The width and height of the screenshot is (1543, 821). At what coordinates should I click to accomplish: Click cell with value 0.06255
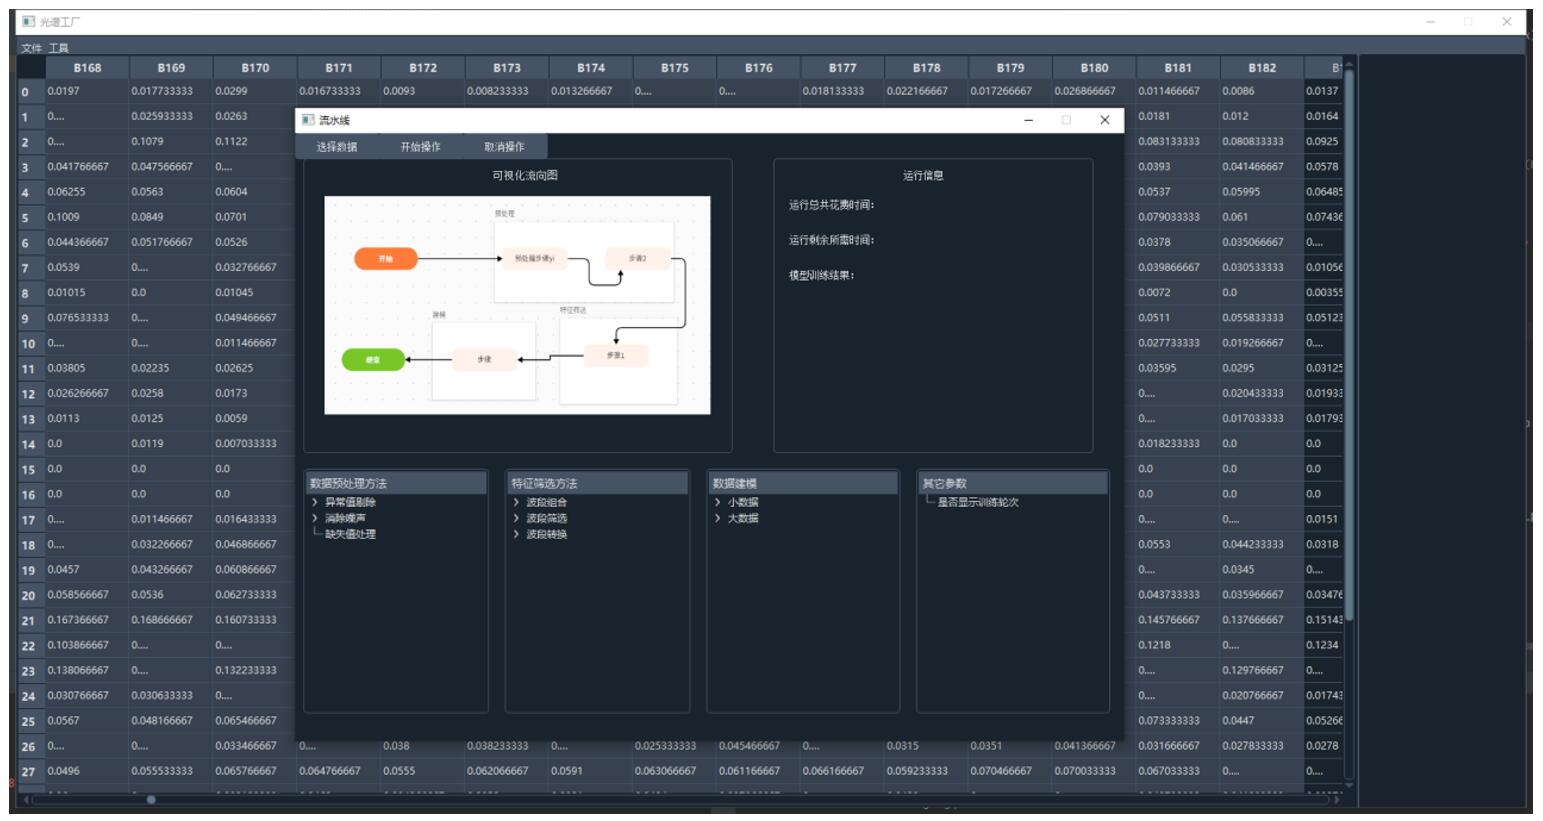point(87,192)
